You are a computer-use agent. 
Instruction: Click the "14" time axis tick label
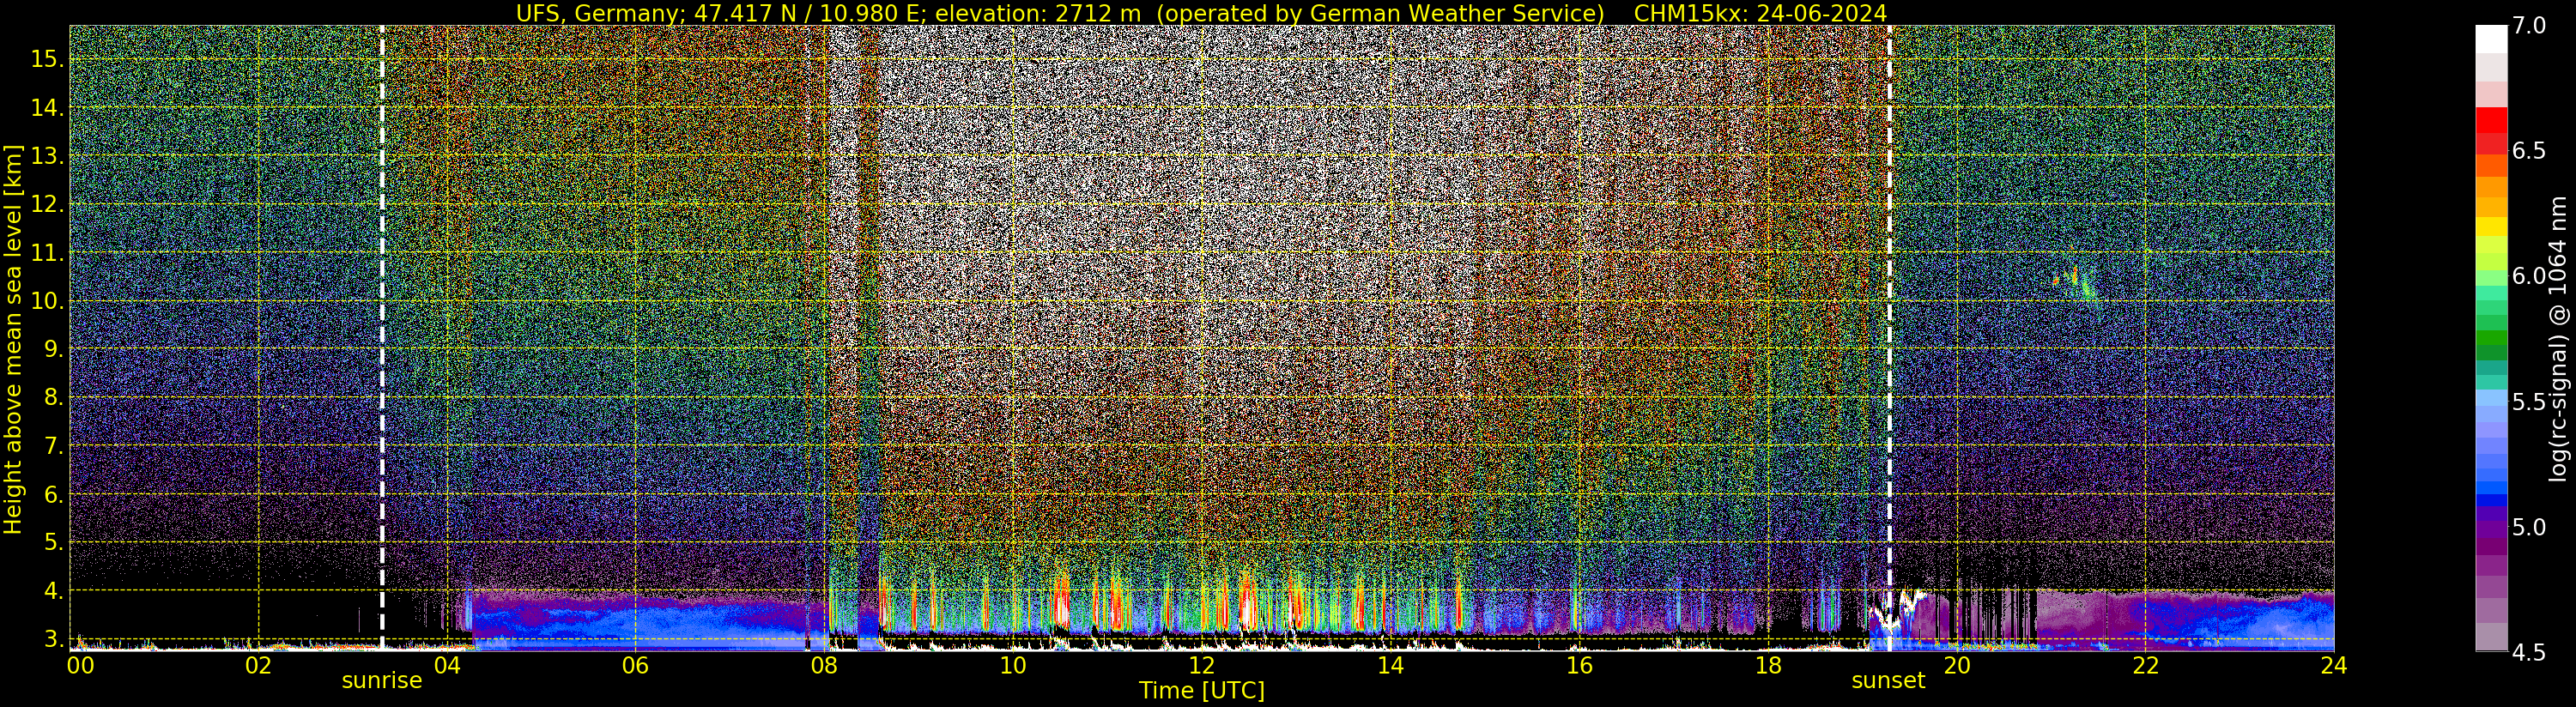[x=1390, y=665]
